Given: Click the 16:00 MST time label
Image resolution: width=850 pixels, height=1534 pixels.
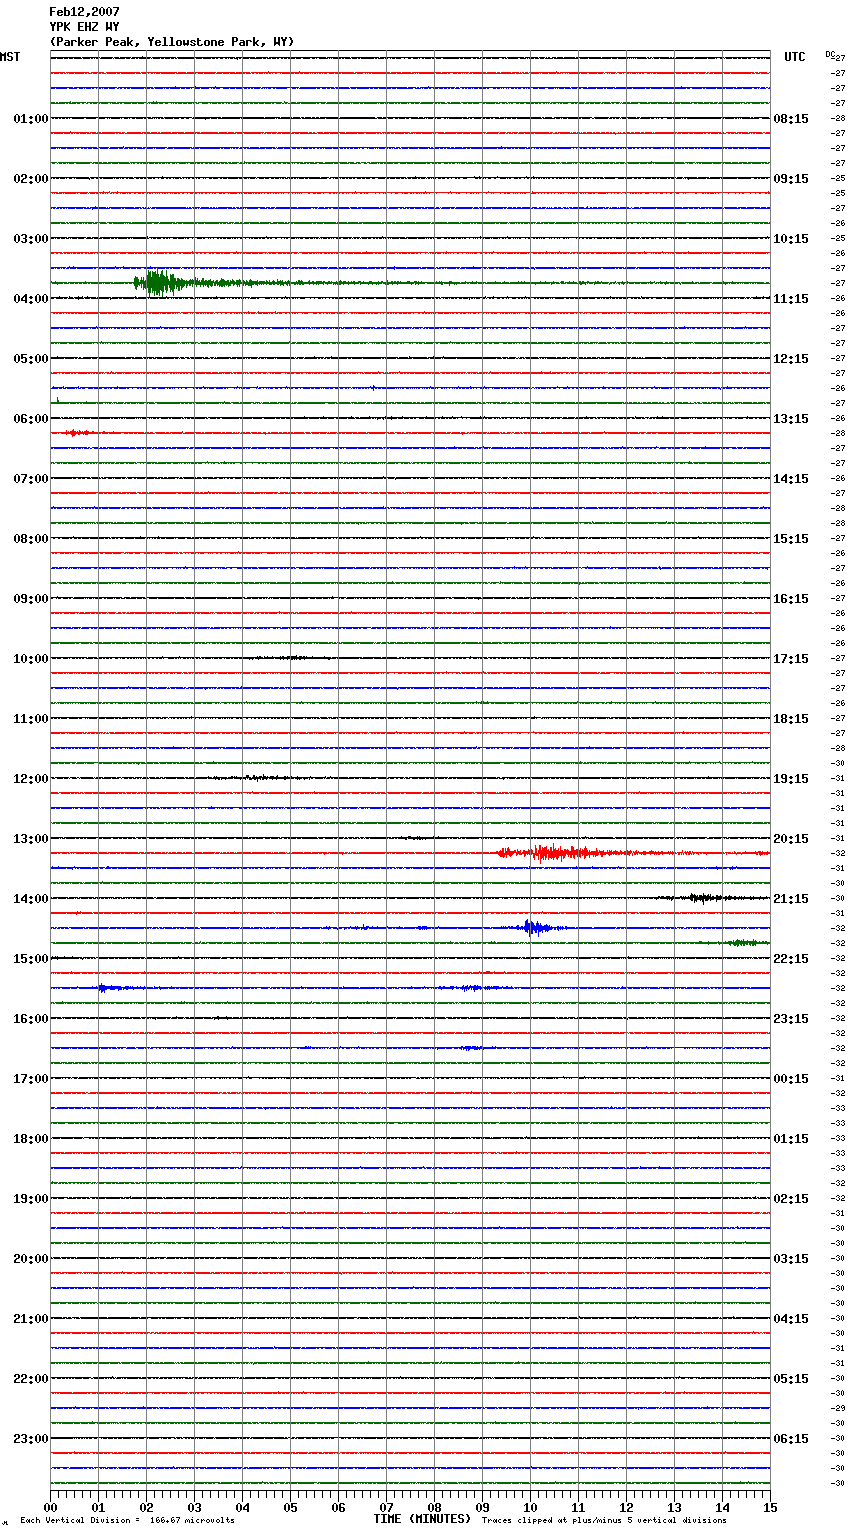Looking at the screenshot, I should (x=30, y=1019).
